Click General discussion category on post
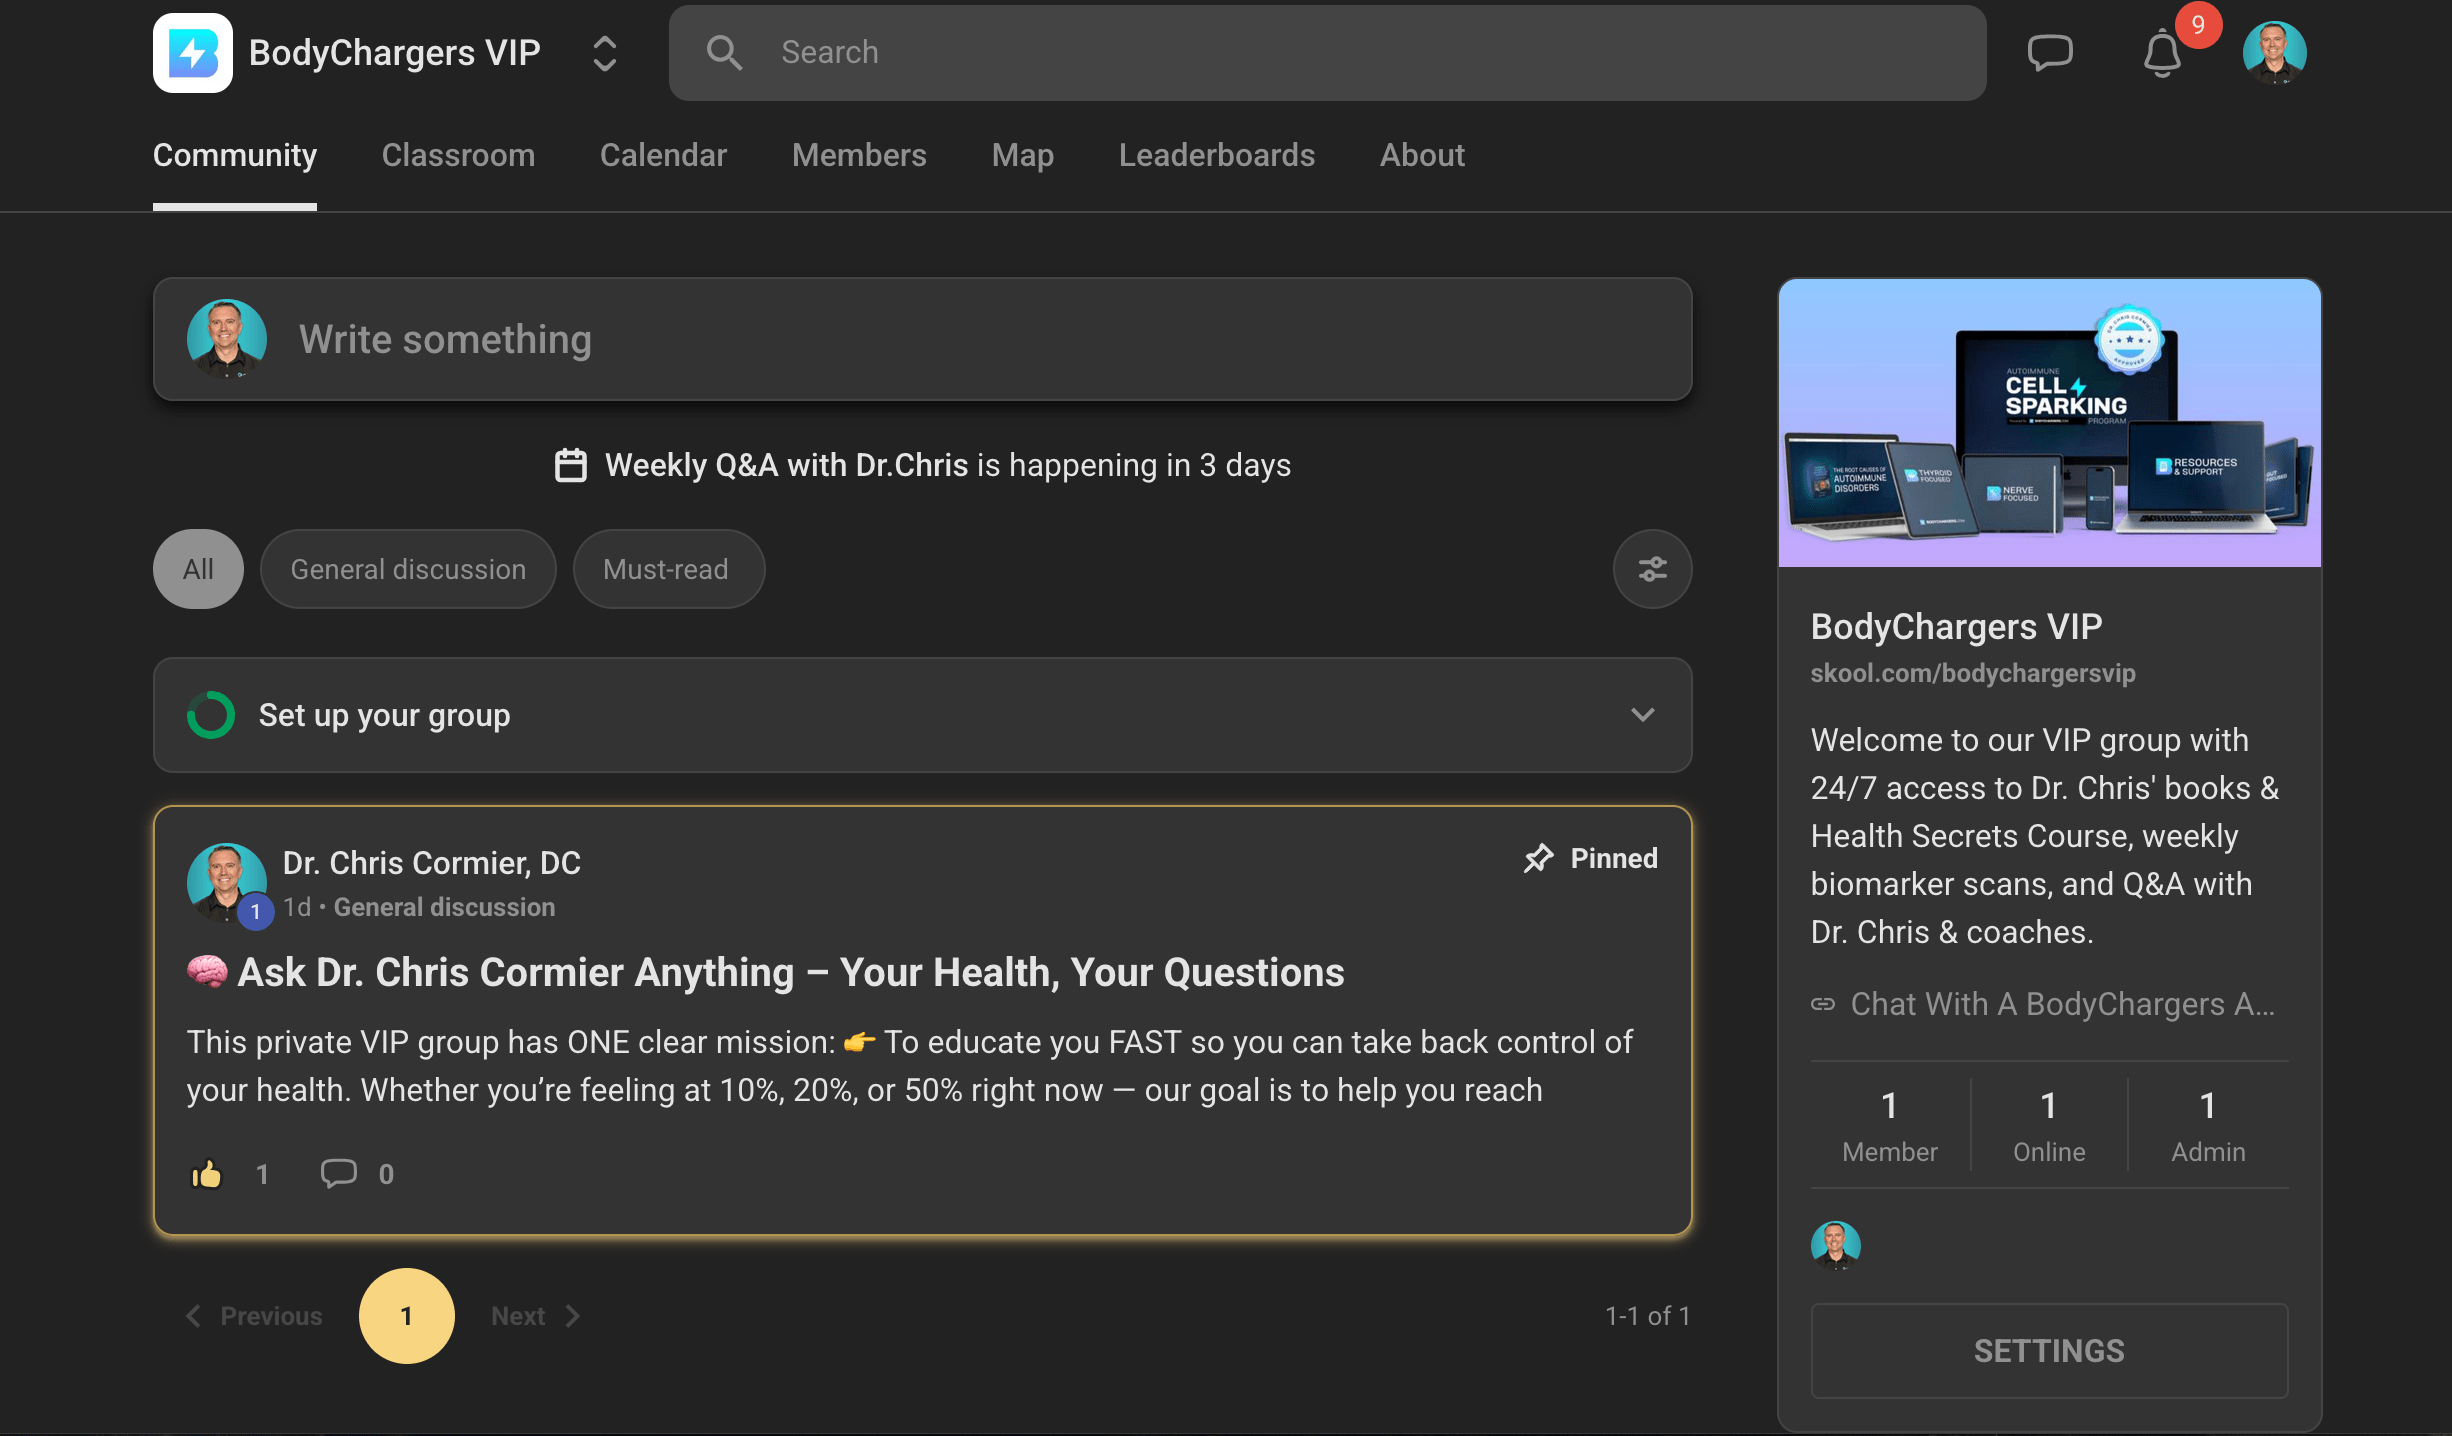The width and height of the screenshot is (2452, 1436). click(444, 907)
